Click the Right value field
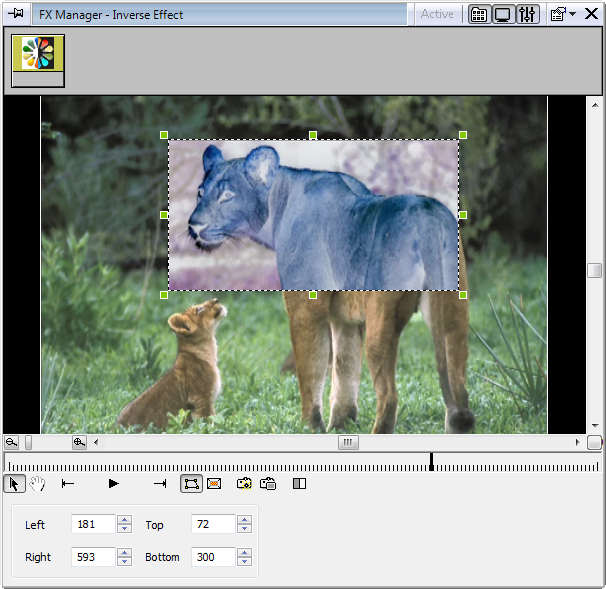 (93, 557)
